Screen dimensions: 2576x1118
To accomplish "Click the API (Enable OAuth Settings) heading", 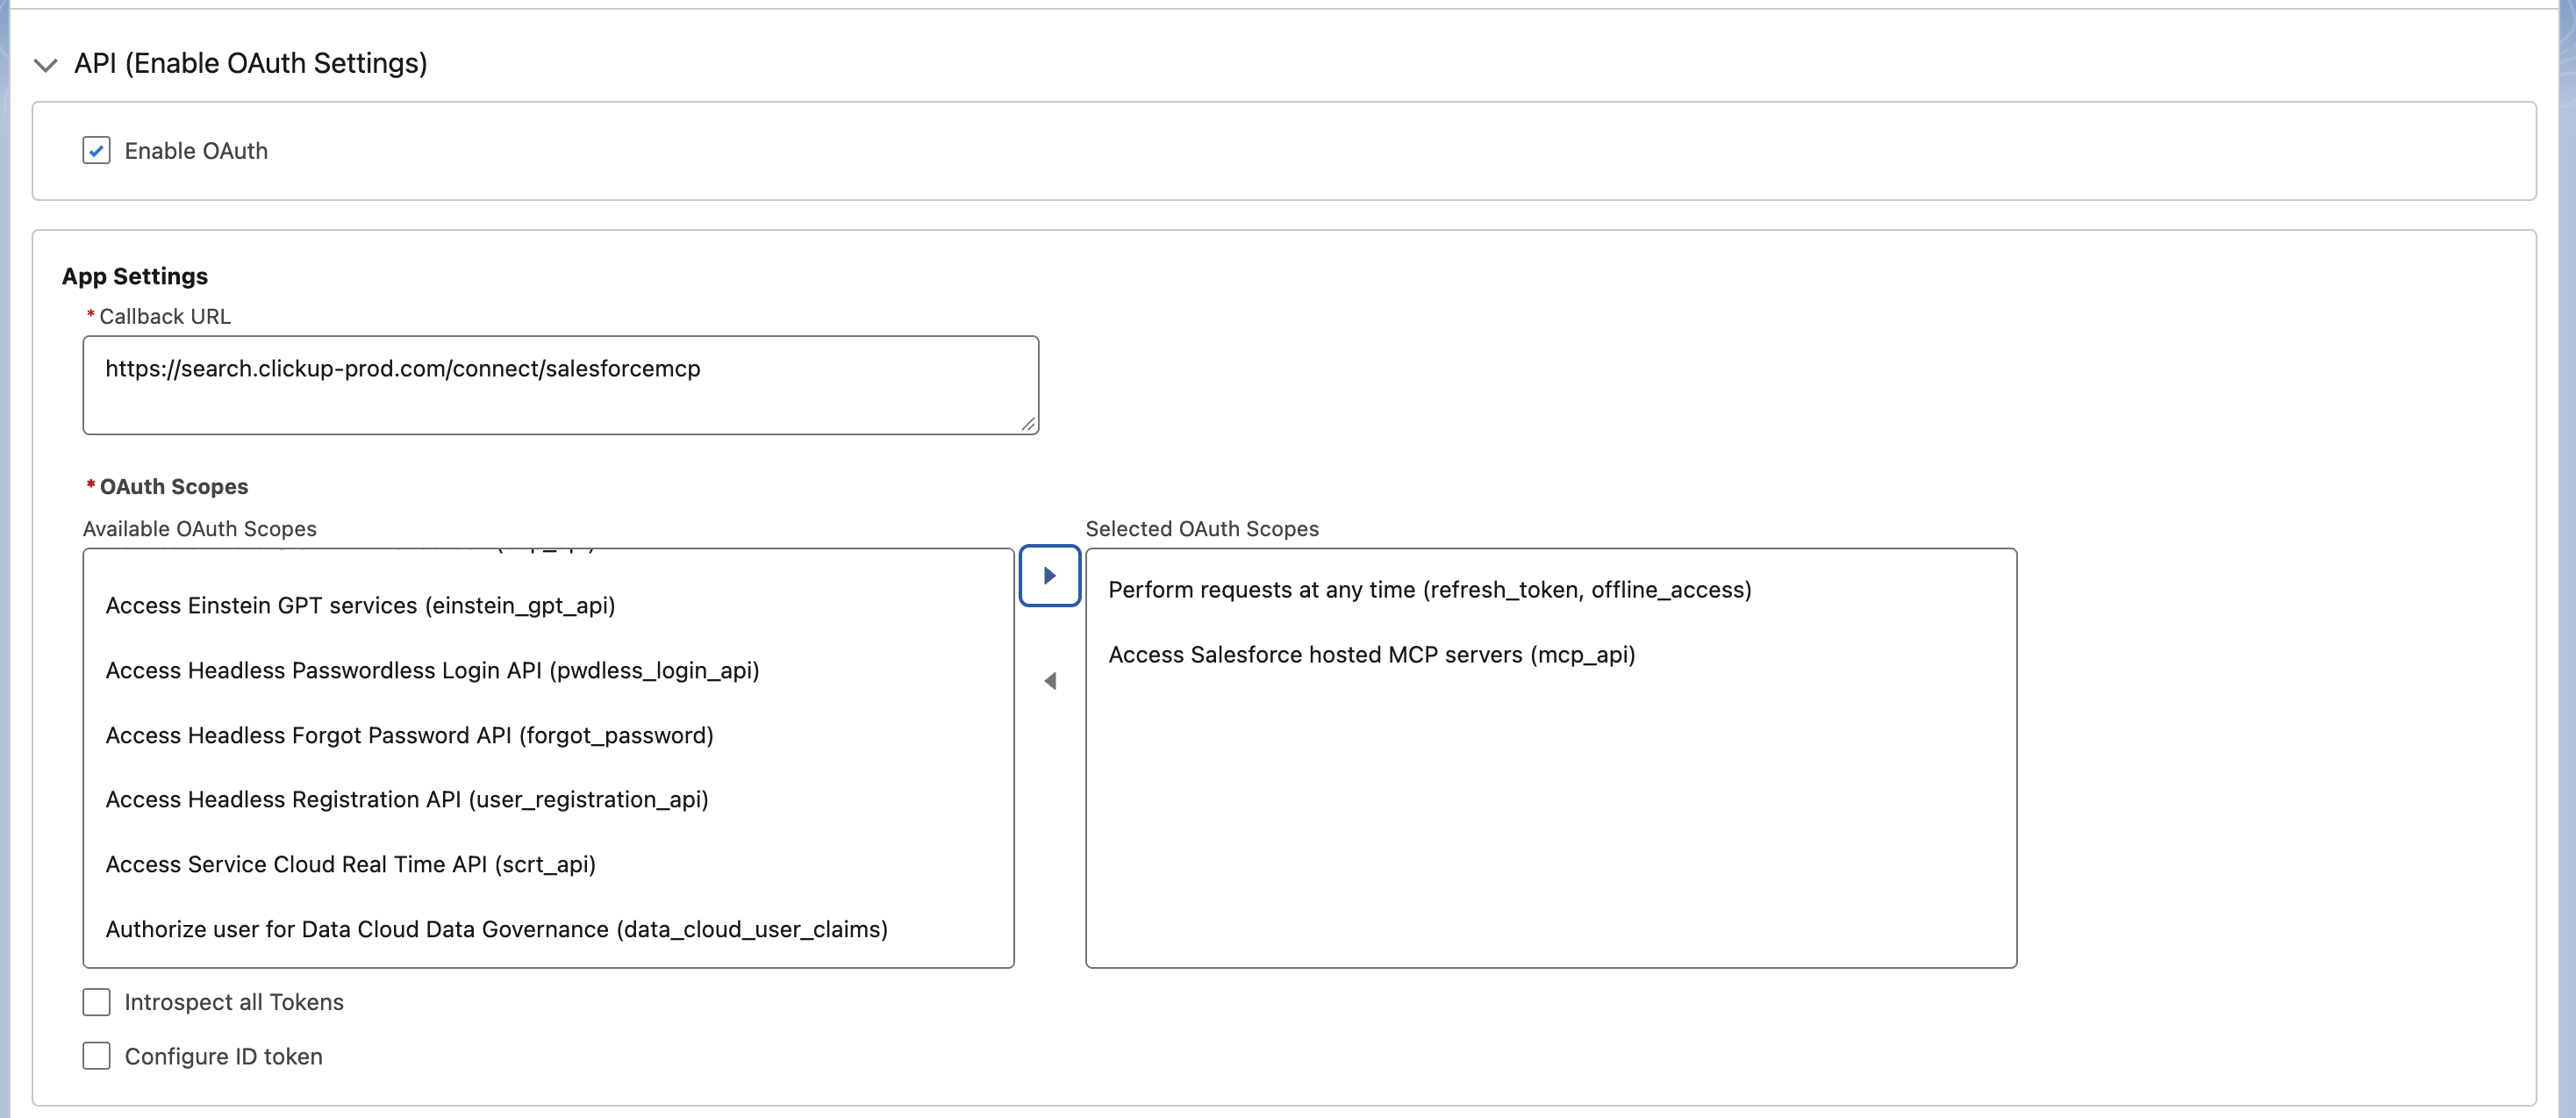I will point(250,63).
